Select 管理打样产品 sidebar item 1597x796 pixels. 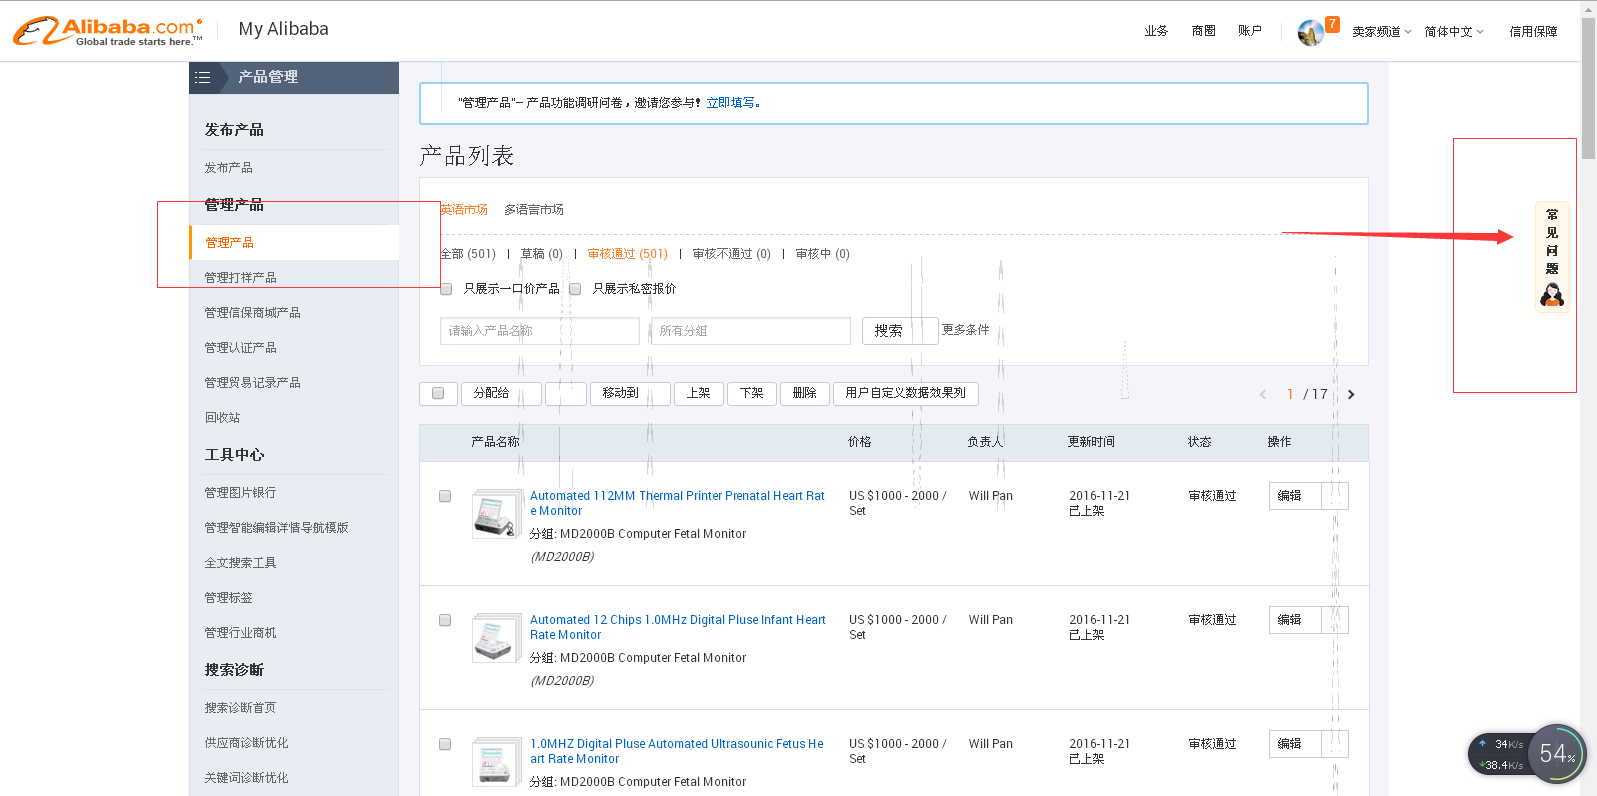tap(241, 278)
